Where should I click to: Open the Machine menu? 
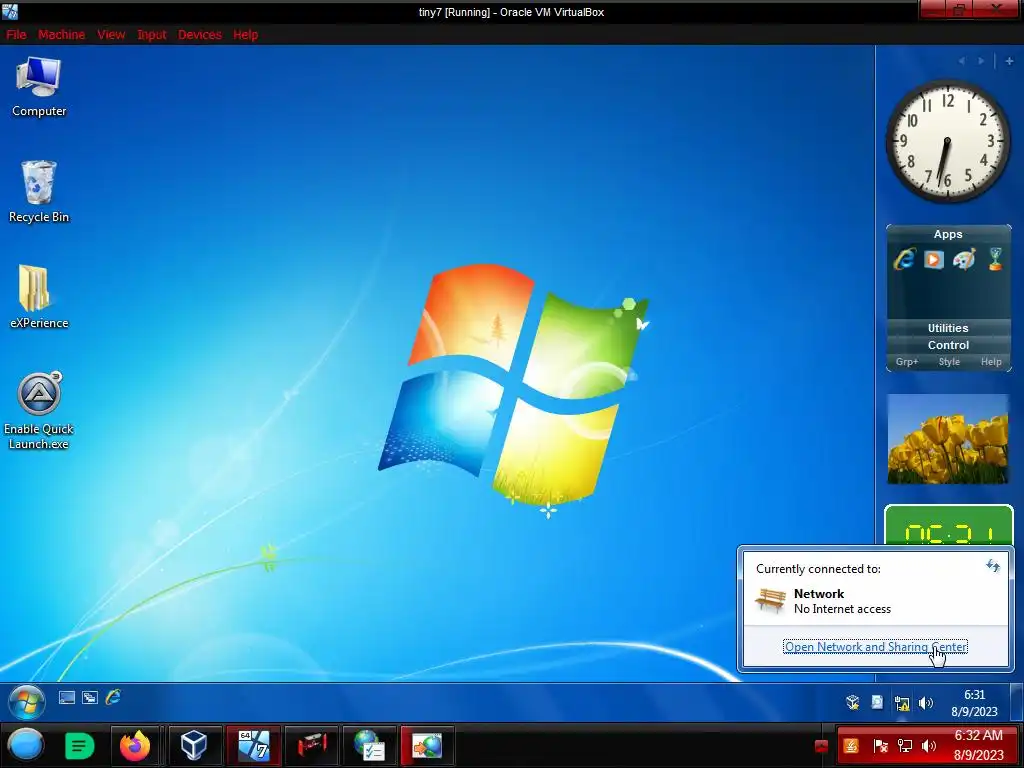coord(61,35)
